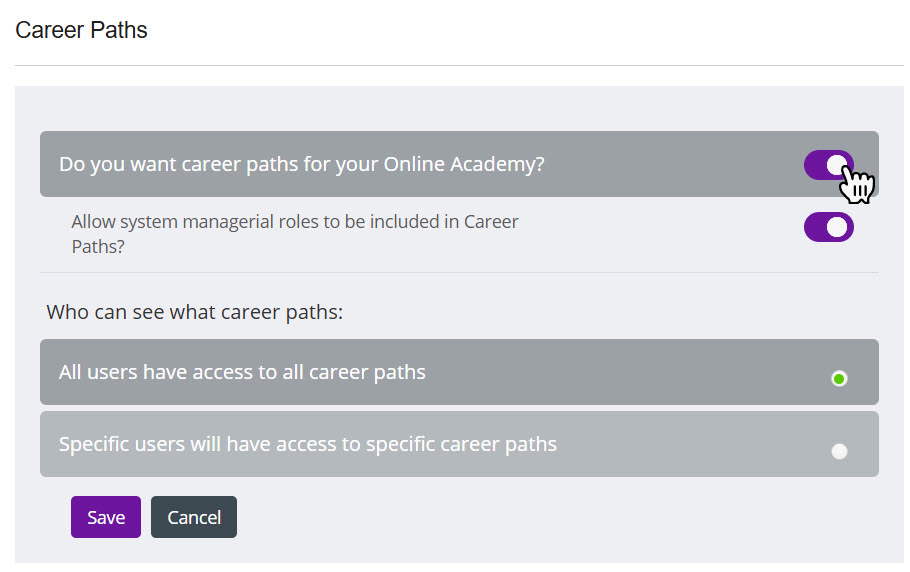Click the "Do you want career paths" question text

[301, 164]
